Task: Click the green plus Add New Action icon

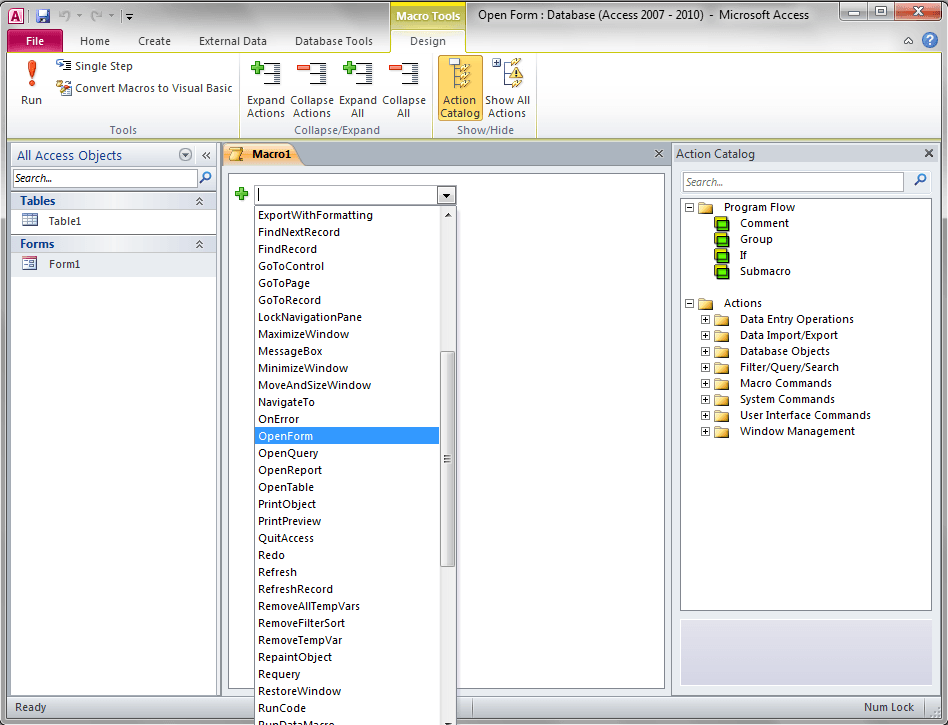Action: pyautogui.click(x=241, y=193)
